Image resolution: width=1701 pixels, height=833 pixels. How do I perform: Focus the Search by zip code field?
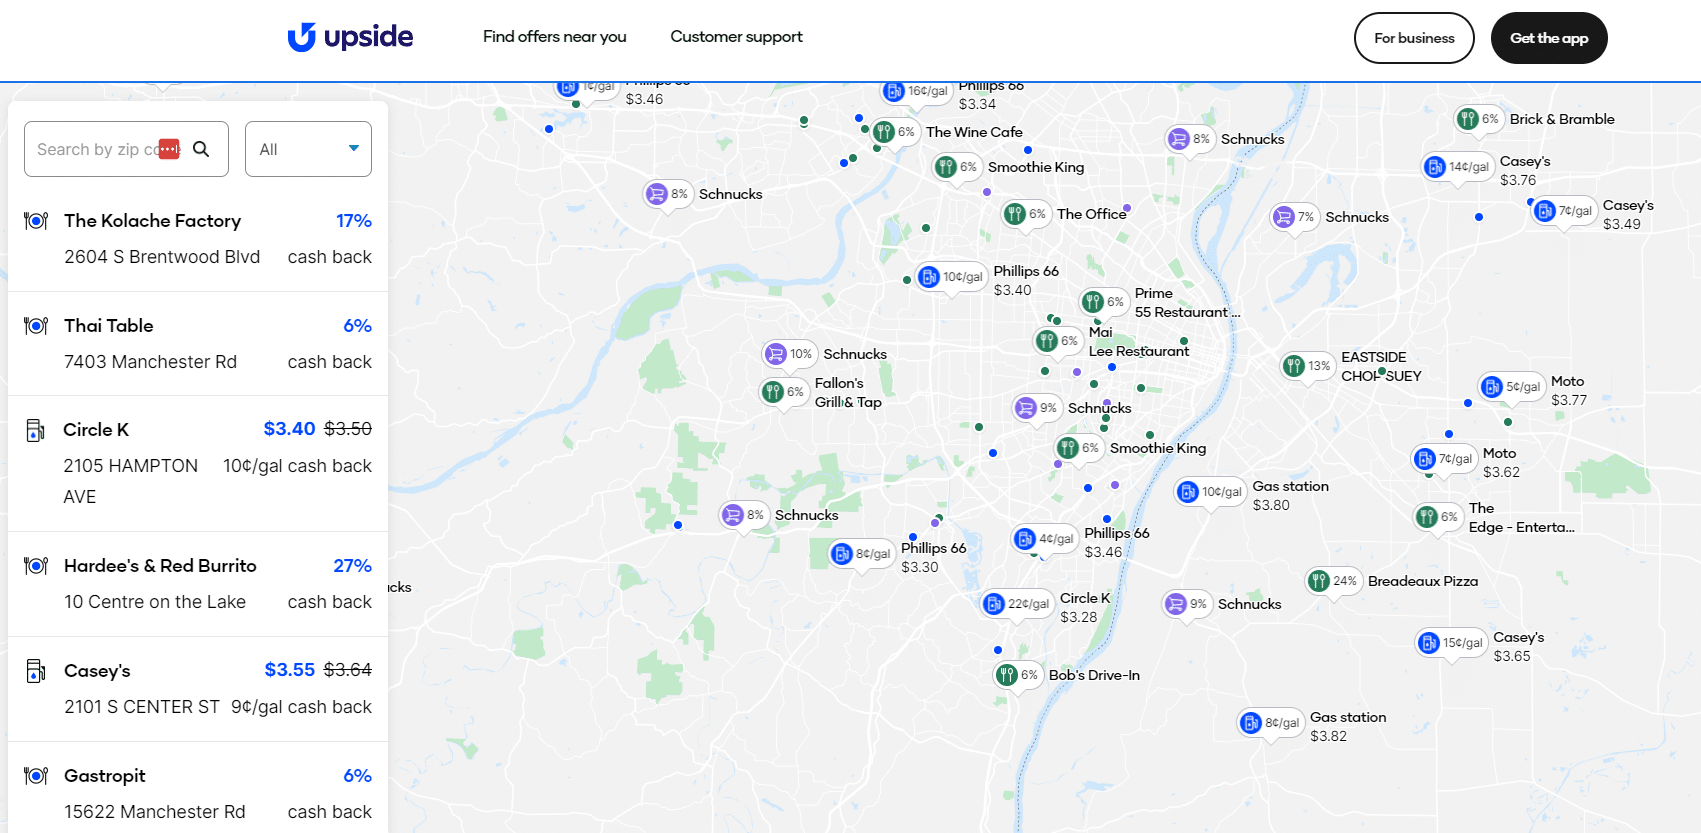pos(126,149)
